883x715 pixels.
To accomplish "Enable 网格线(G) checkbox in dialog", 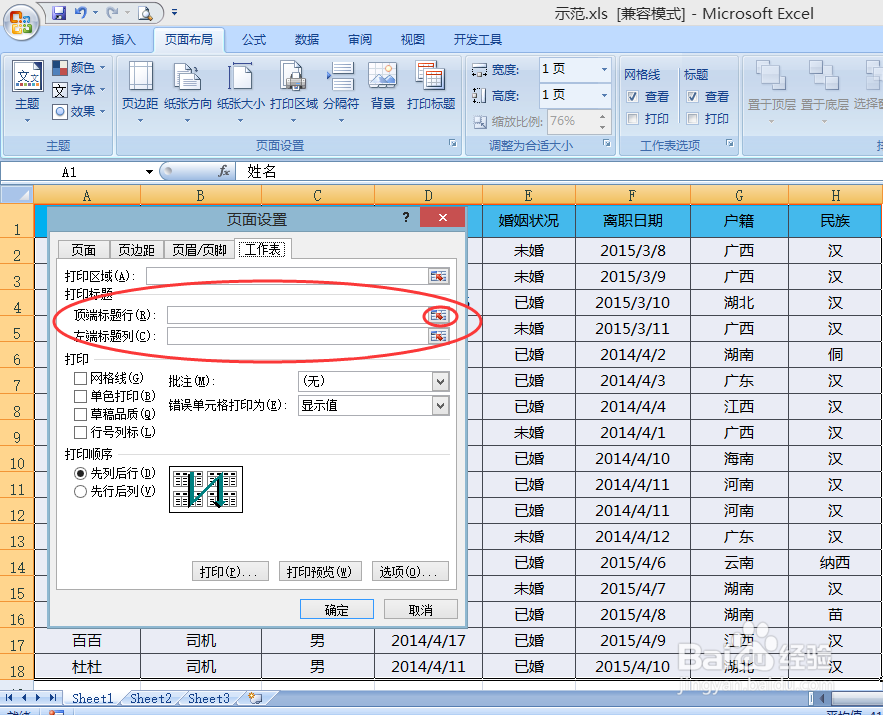I will coord(81,378).
